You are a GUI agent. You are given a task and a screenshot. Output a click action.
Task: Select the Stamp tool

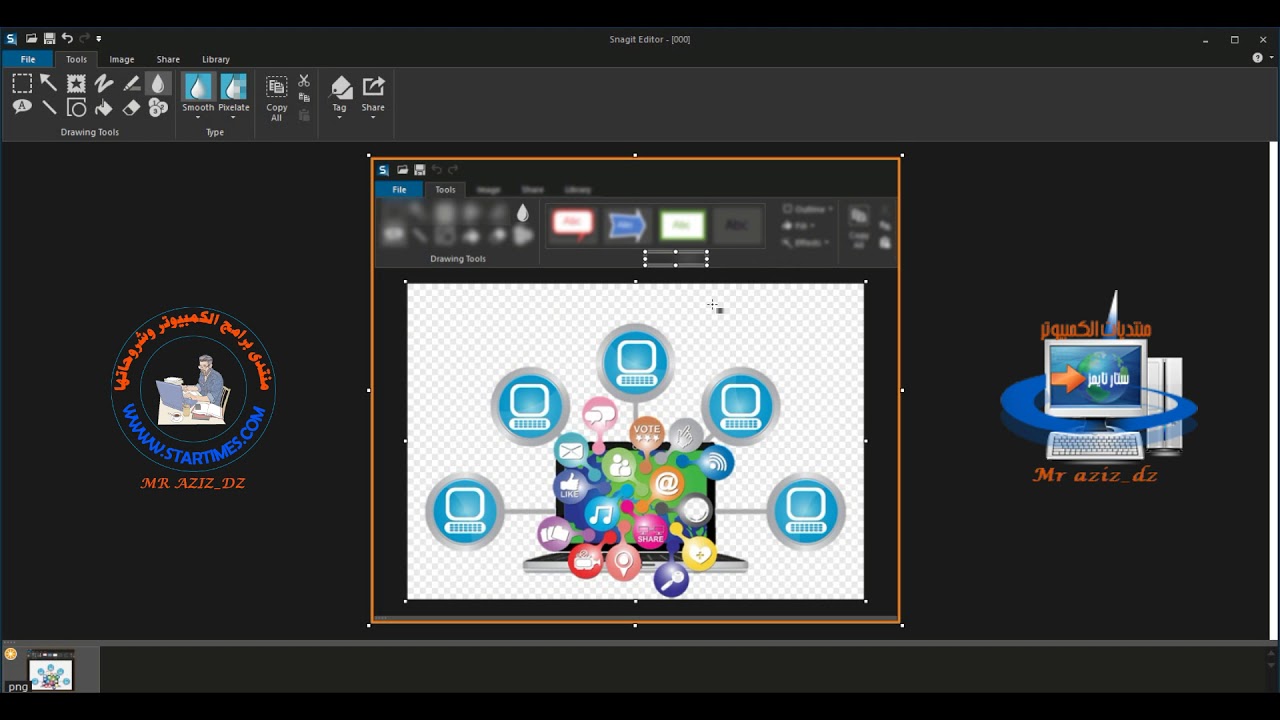(x=76, y=84)
